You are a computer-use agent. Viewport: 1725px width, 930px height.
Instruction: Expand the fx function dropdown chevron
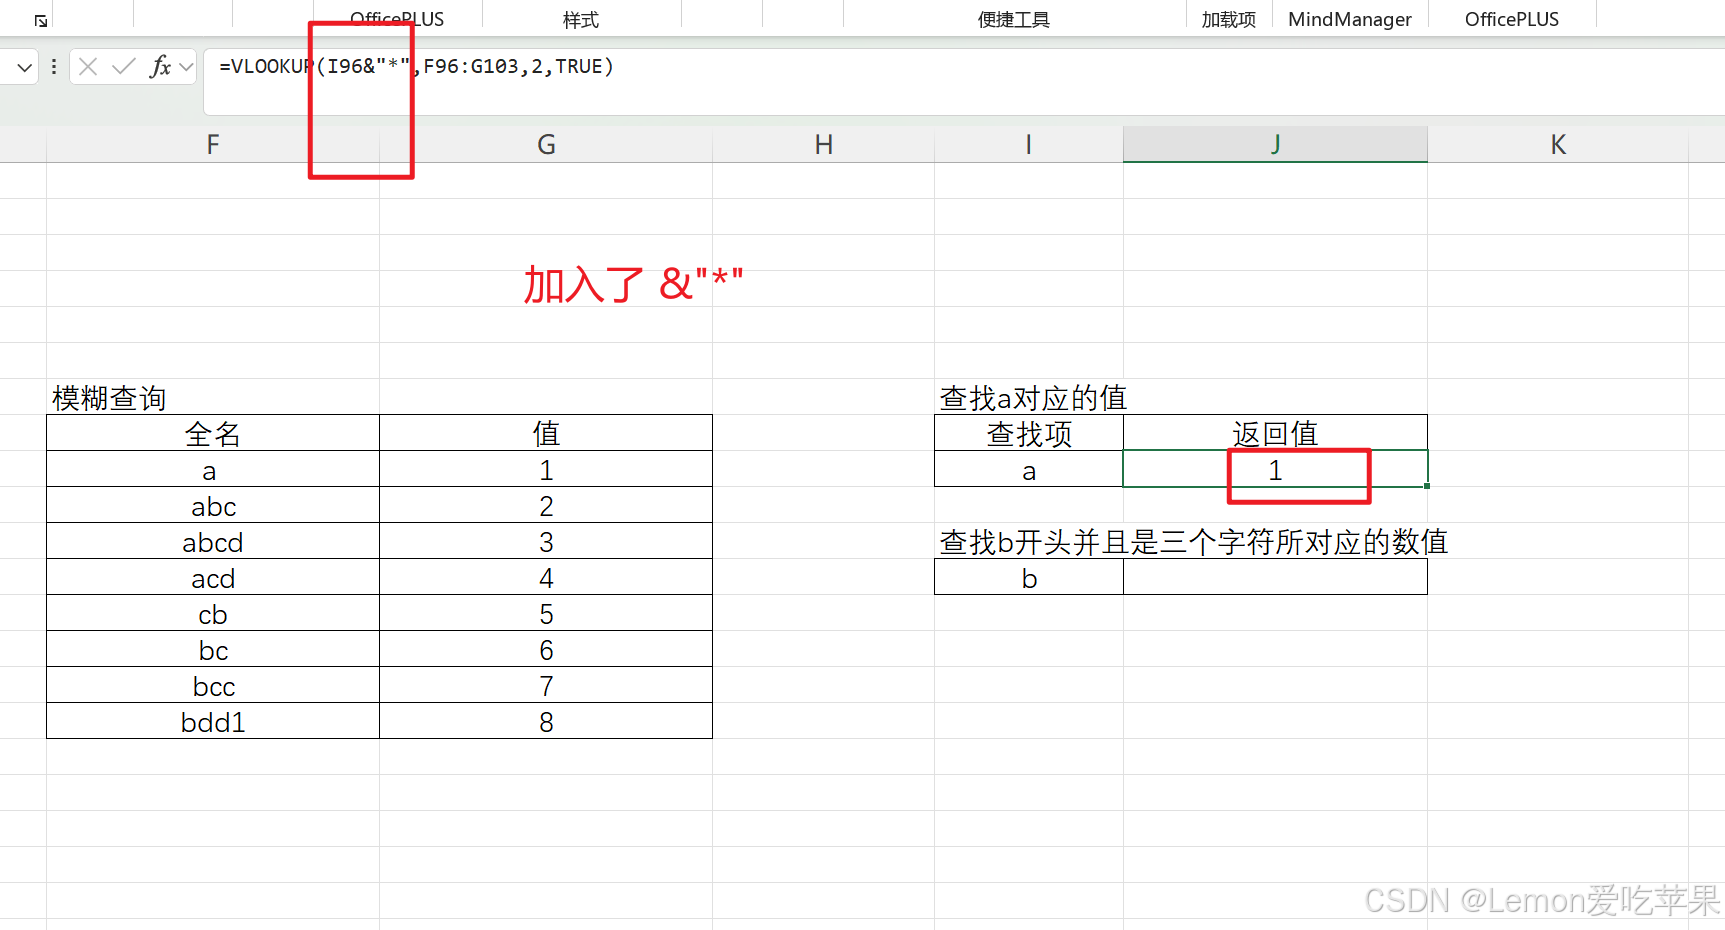pyautogui.click(x=186, y=67)
